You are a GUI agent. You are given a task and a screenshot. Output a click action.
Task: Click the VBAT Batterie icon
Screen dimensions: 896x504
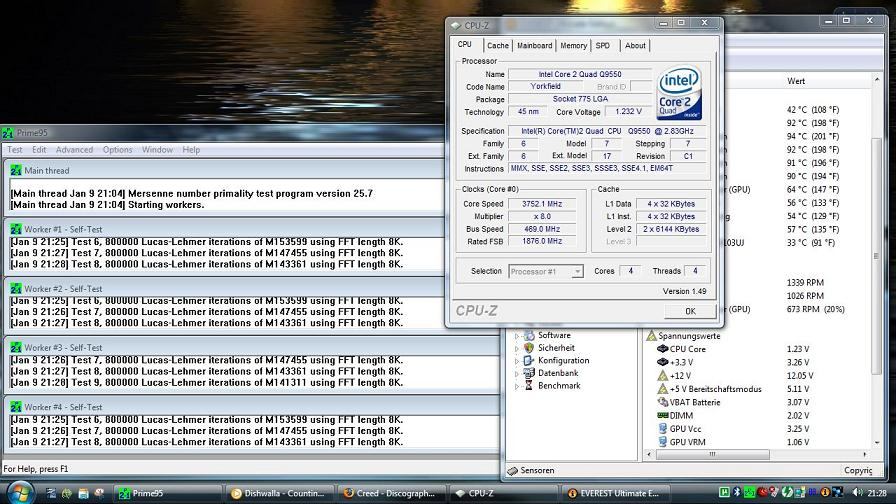pos(663,402)
